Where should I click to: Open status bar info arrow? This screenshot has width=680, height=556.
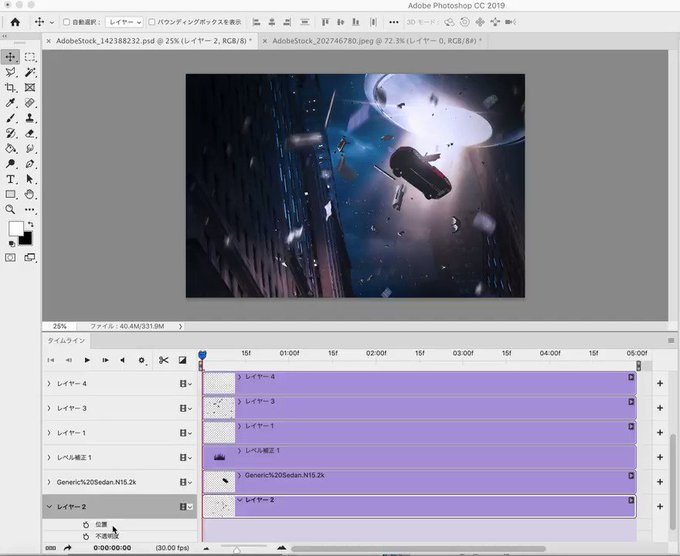pyautogui.click(x=180, y=326)
